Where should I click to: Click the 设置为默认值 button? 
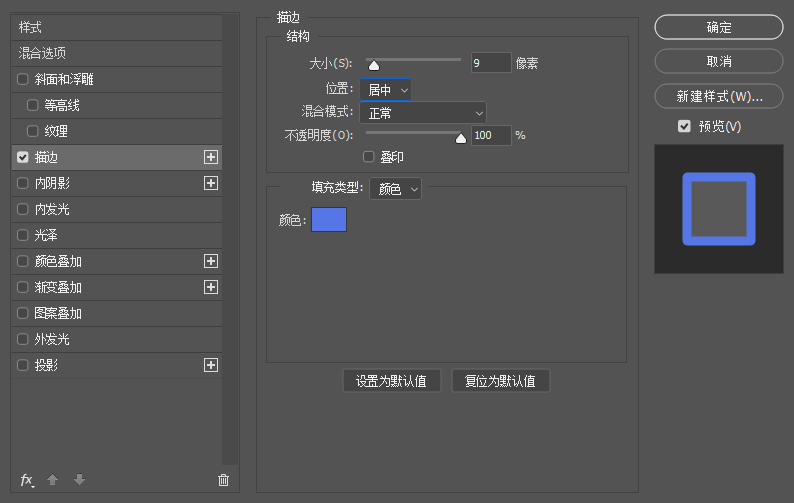[x=391, y=381]
